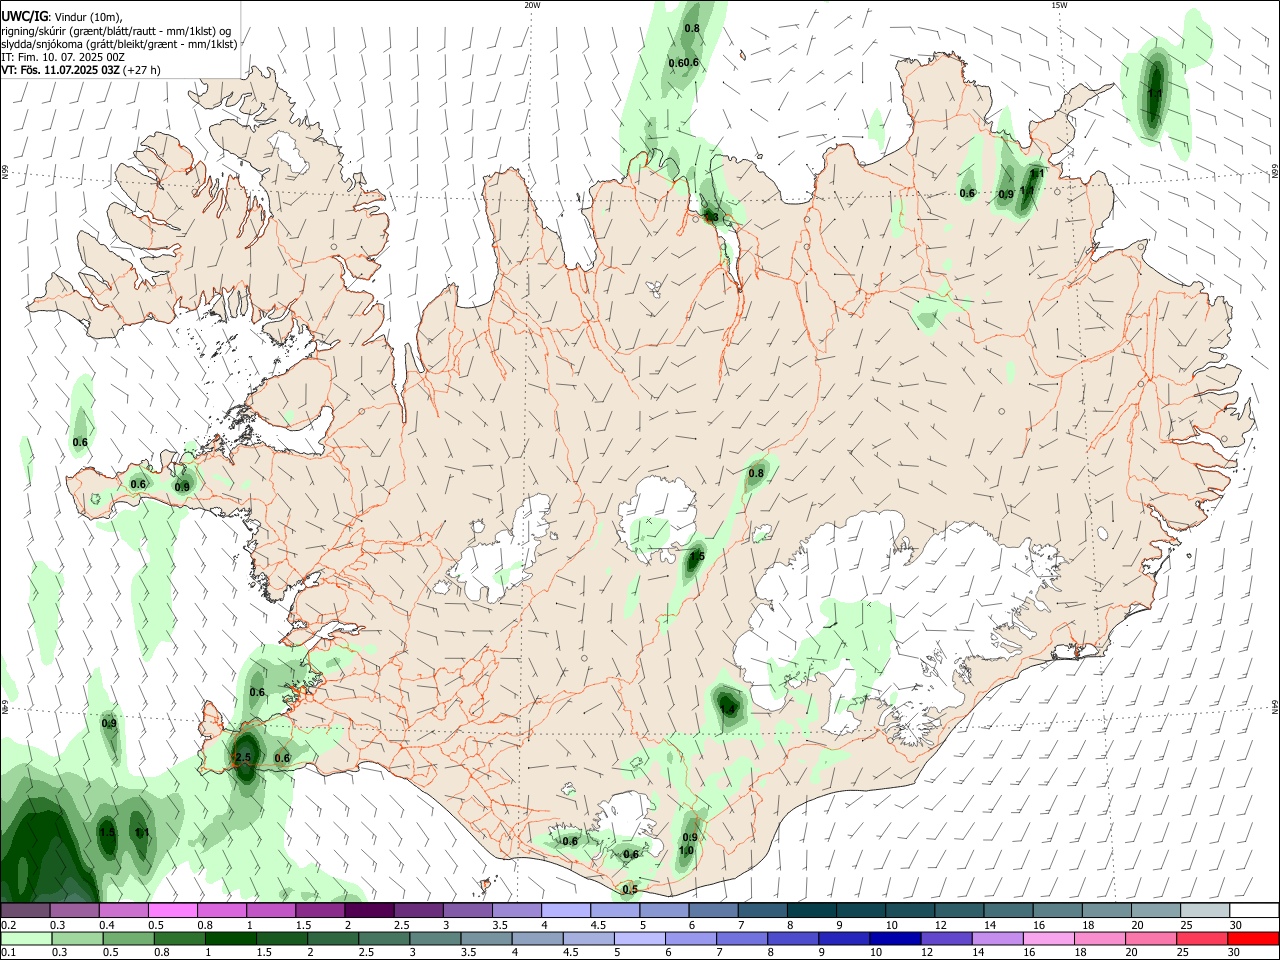Click the '20W' longitude label
The width and height of the screenshot is (1280, 960).
[x=532, y=5]
